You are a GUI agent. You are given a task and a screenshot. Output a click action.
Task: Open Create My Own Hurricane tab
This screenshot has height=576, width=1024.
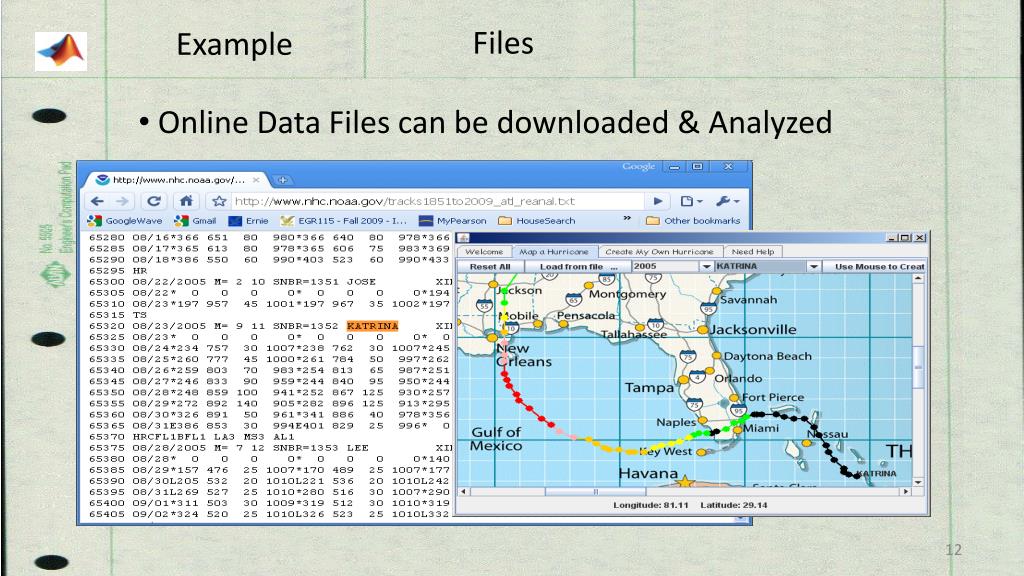(x=660, y=251)
